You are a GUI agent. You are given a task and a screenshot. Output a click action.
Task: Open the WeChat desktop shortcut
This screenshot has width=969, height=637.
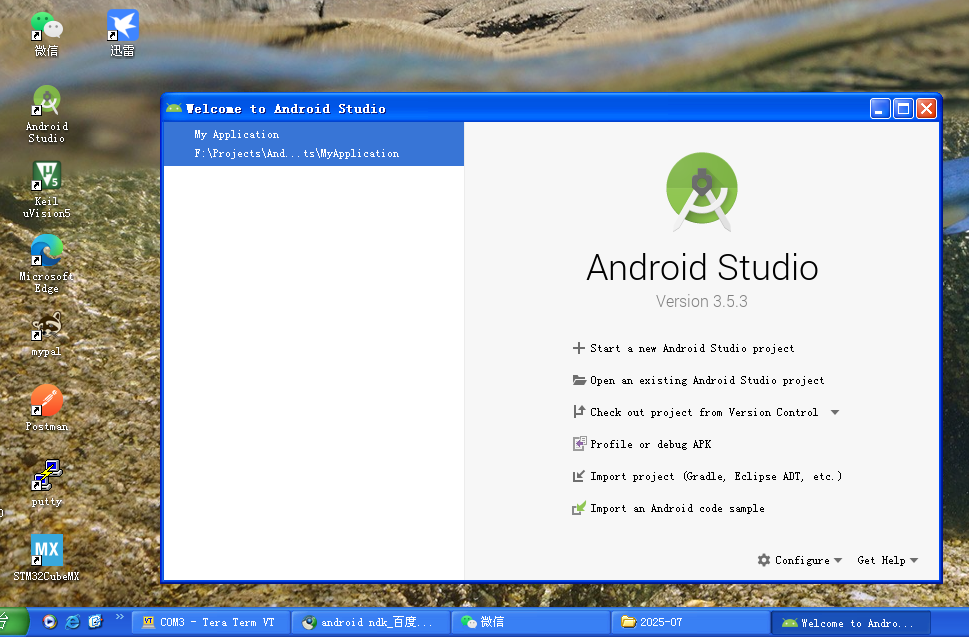(46, 34)
